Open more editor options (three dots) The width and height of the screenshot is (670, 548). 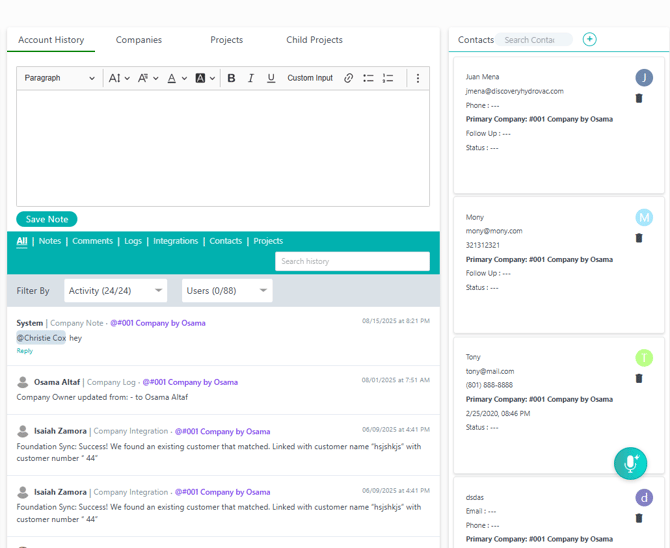point(418,78)
